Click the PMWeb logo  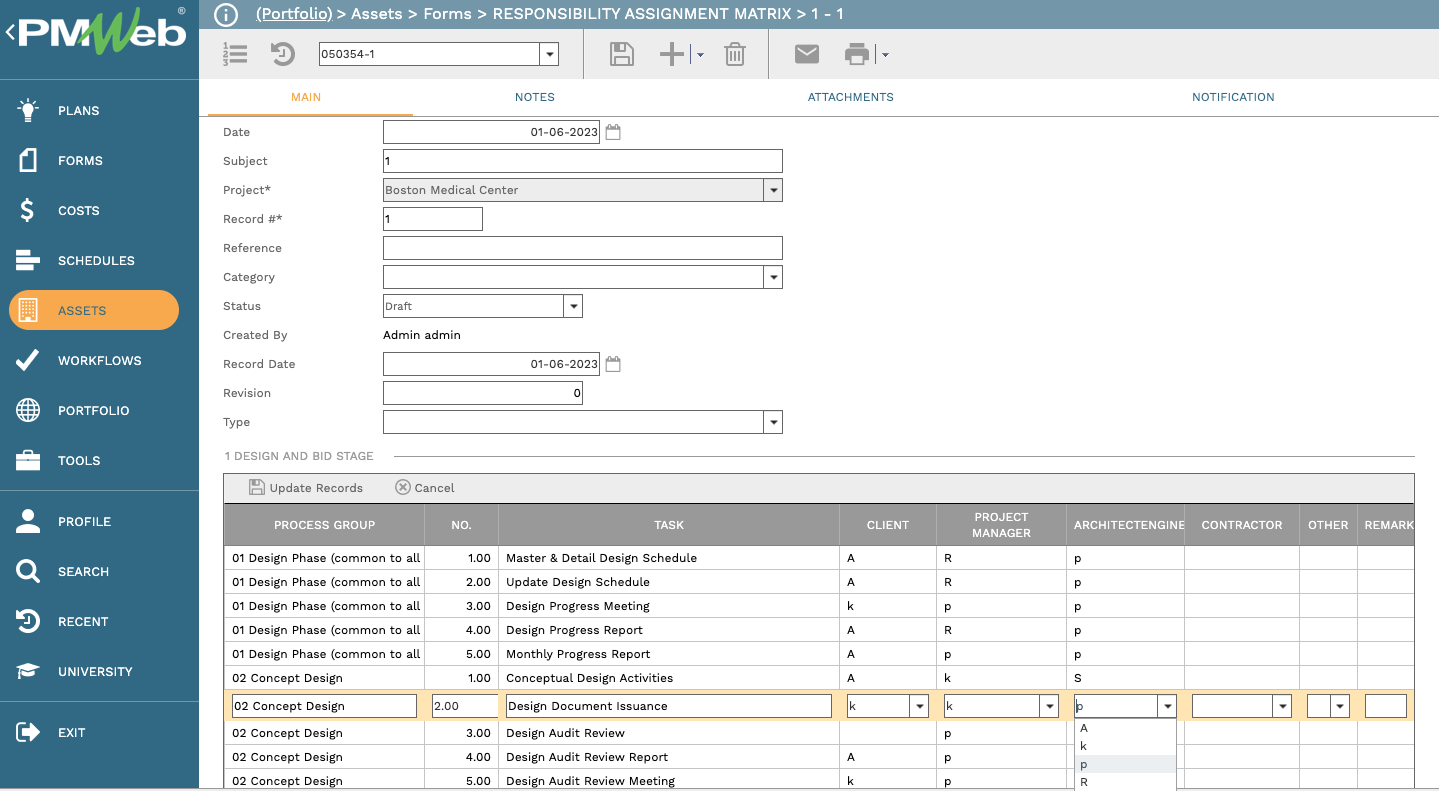coord(101,32)
